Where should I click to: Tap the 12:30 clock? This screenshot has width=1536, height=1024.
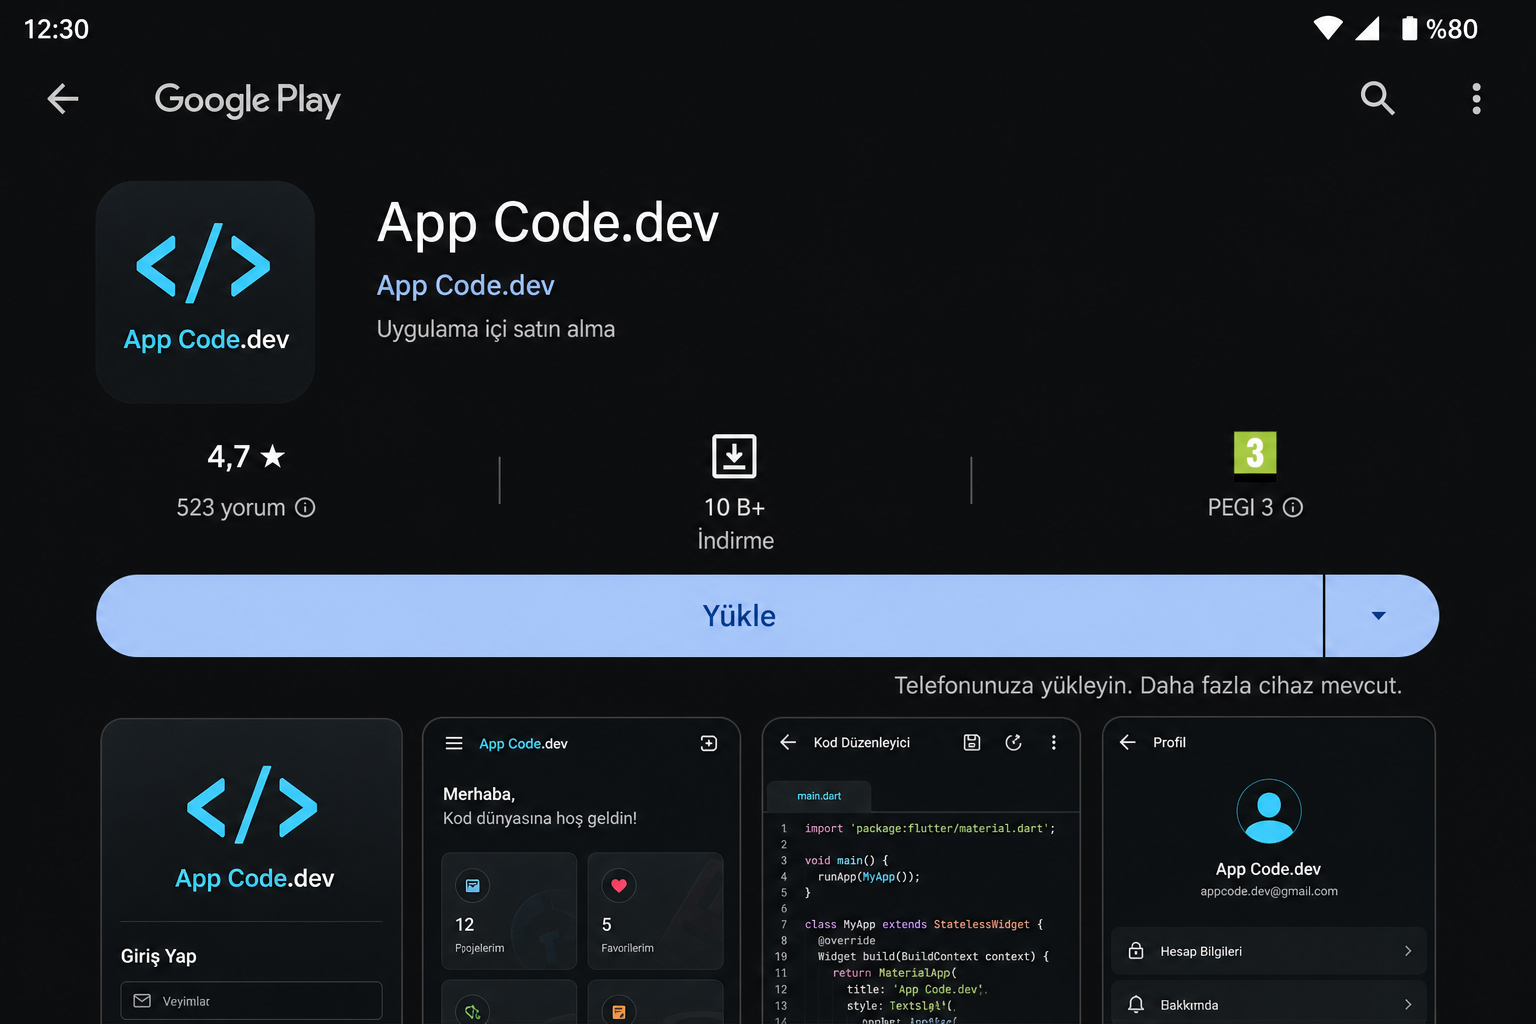(56, 29)
